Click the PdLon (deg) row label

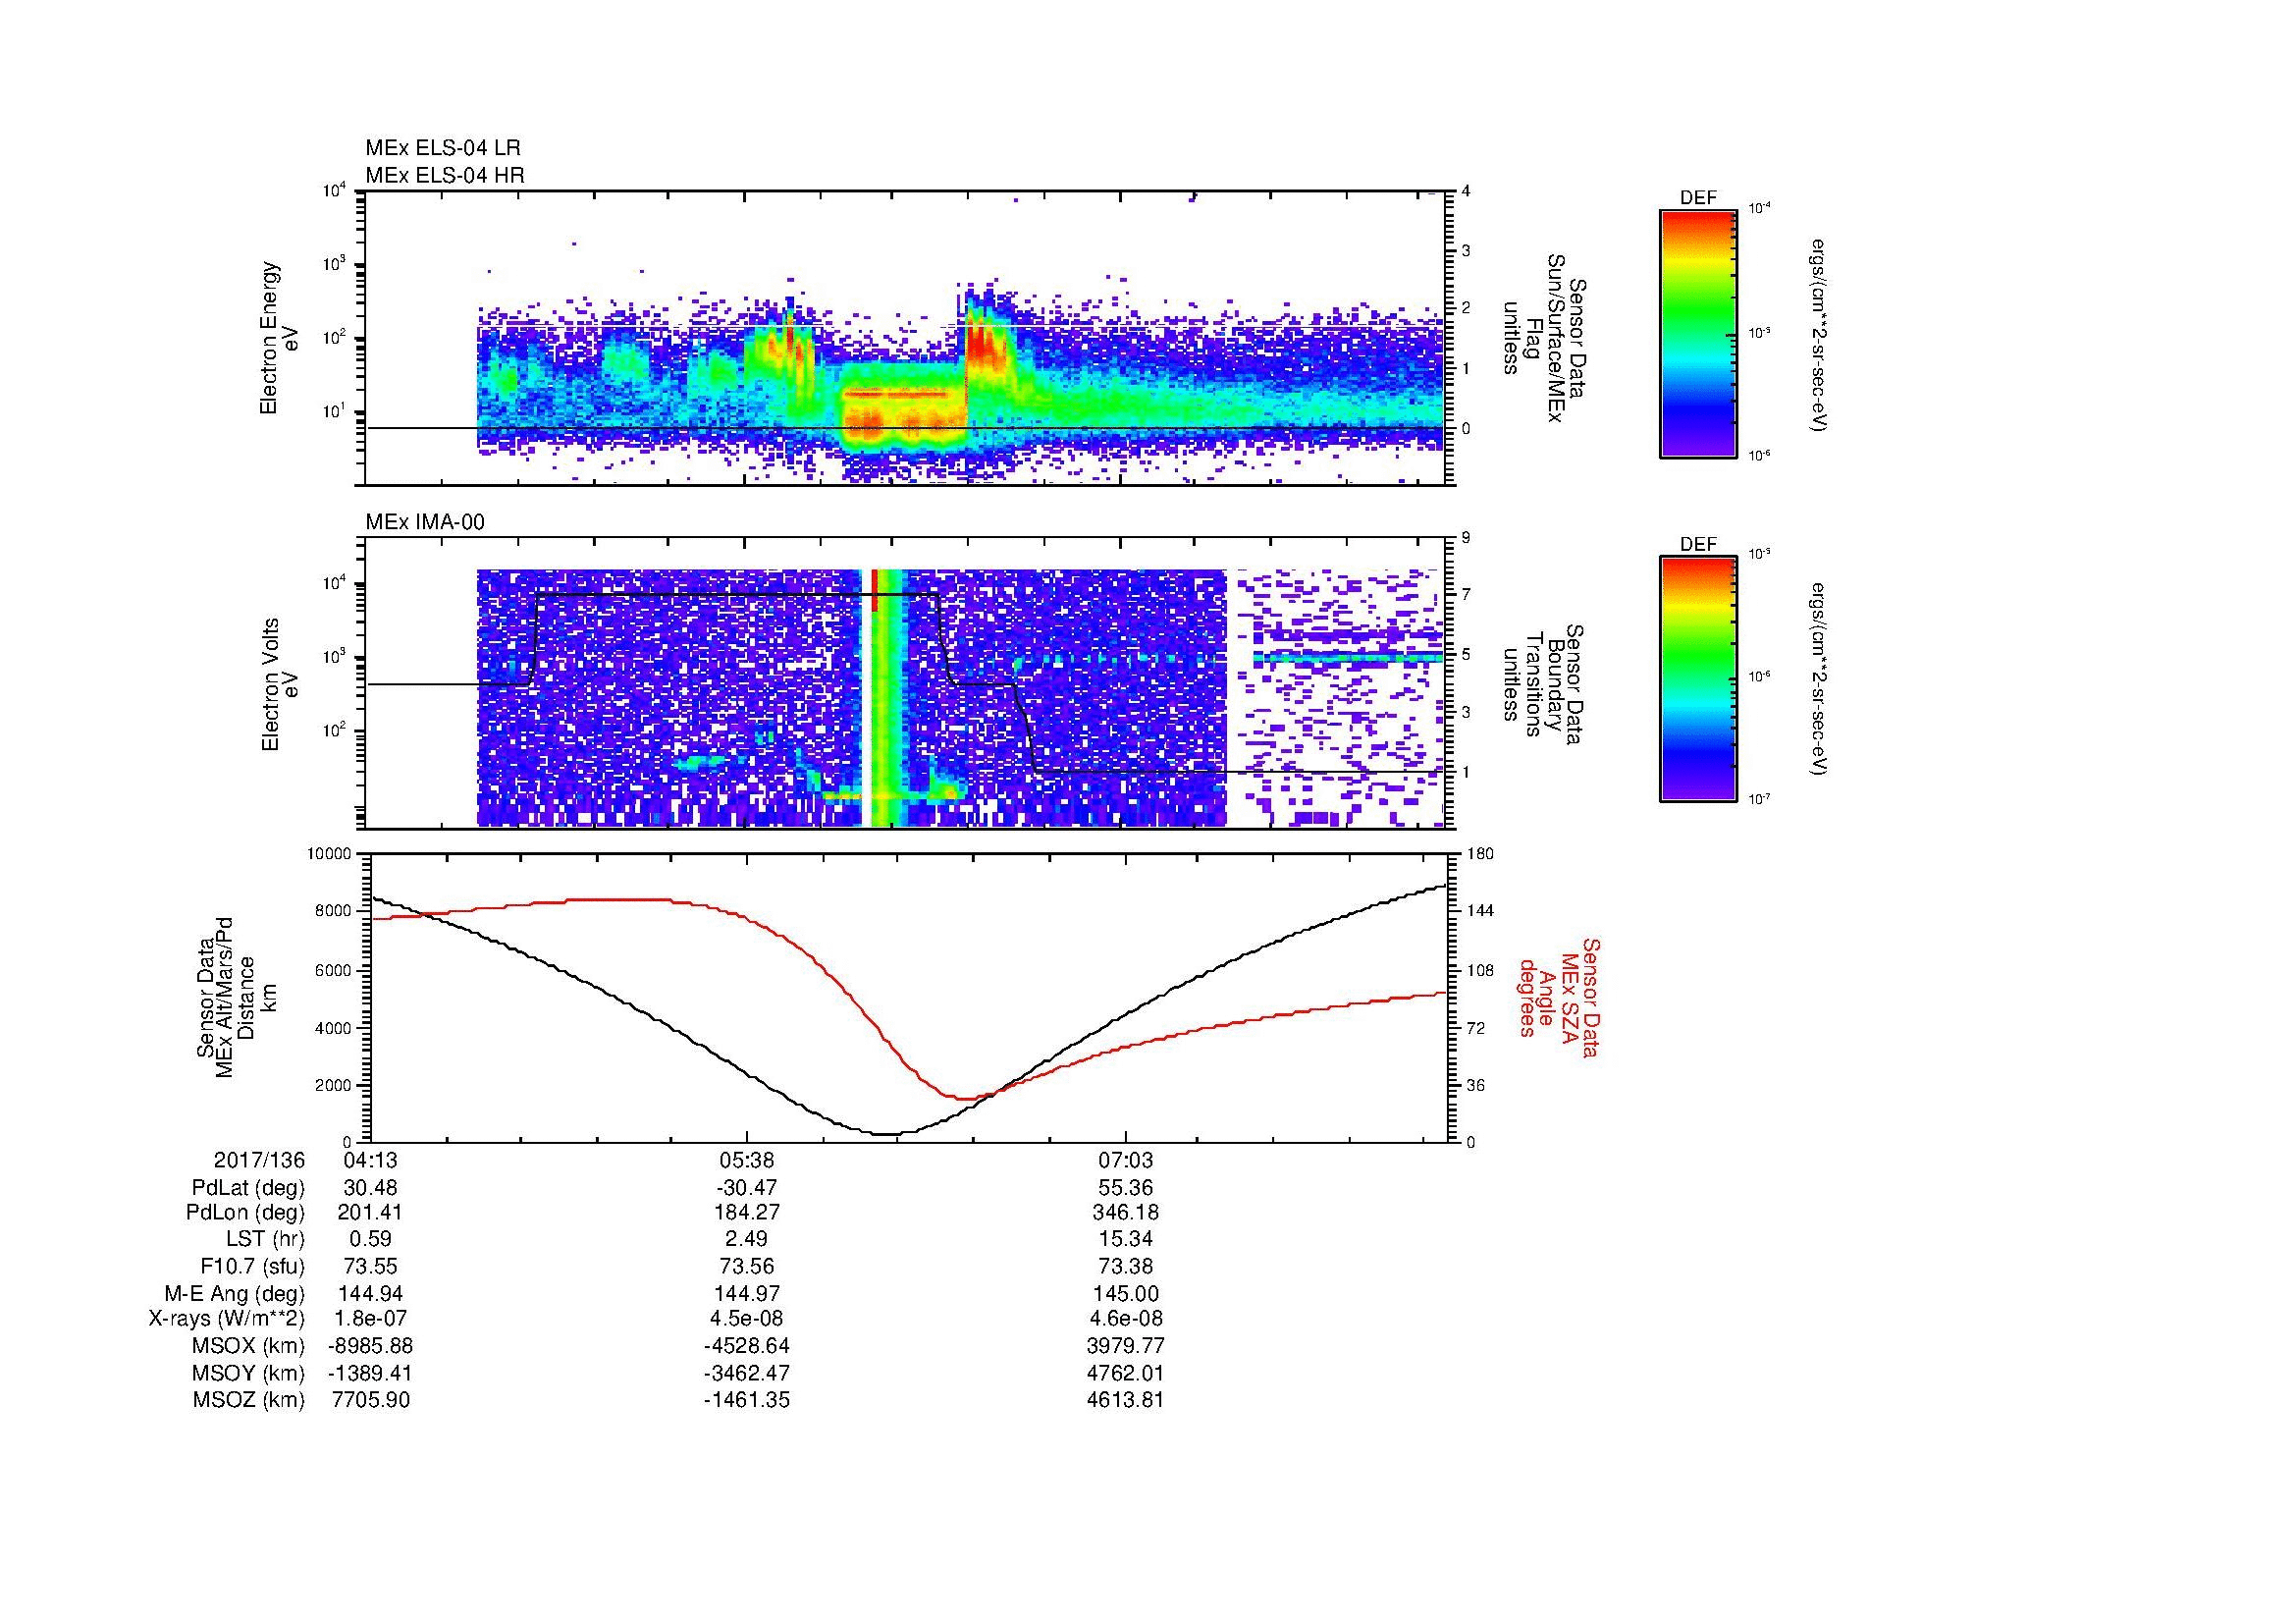[245, 1213]
